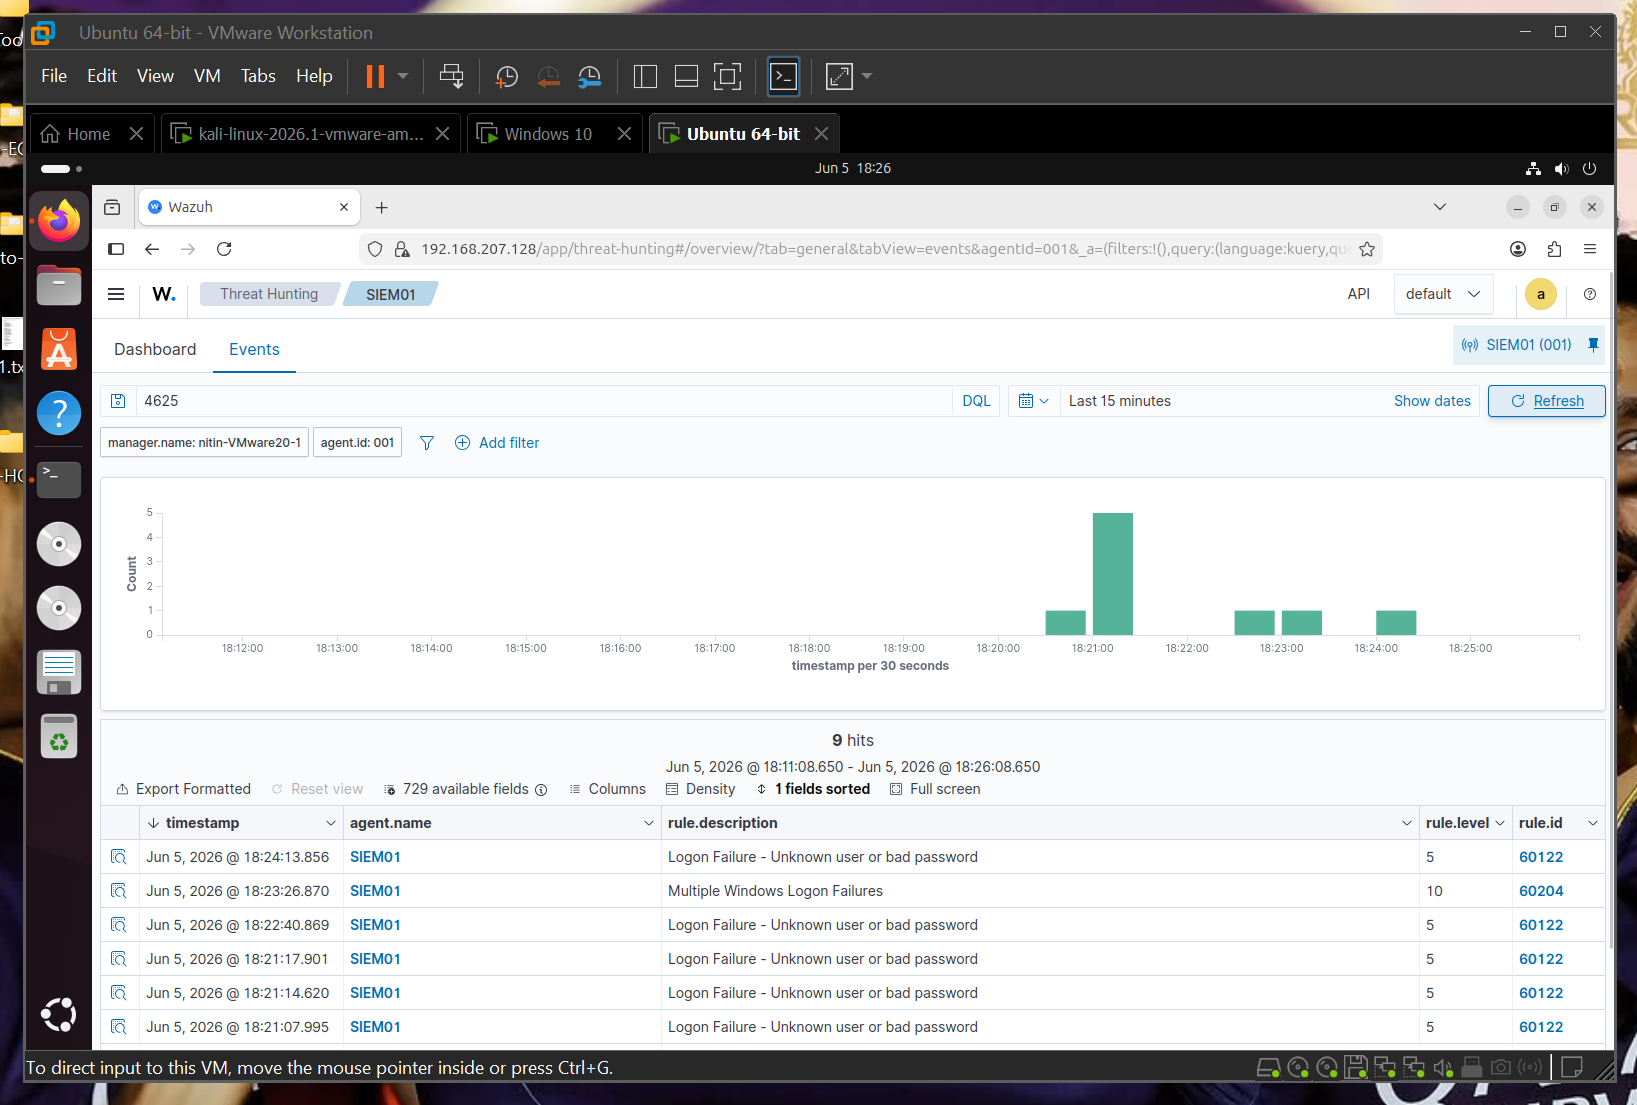
Task: Inspect document for 18:23:26.870 event
Action: [x=119, y=891]
